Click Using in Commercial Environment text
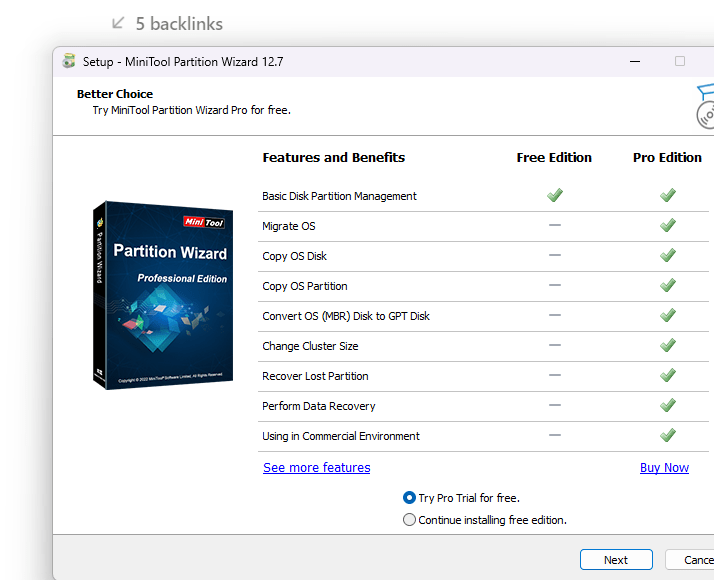This screenshot has height=580, width=714. [341, 436]
